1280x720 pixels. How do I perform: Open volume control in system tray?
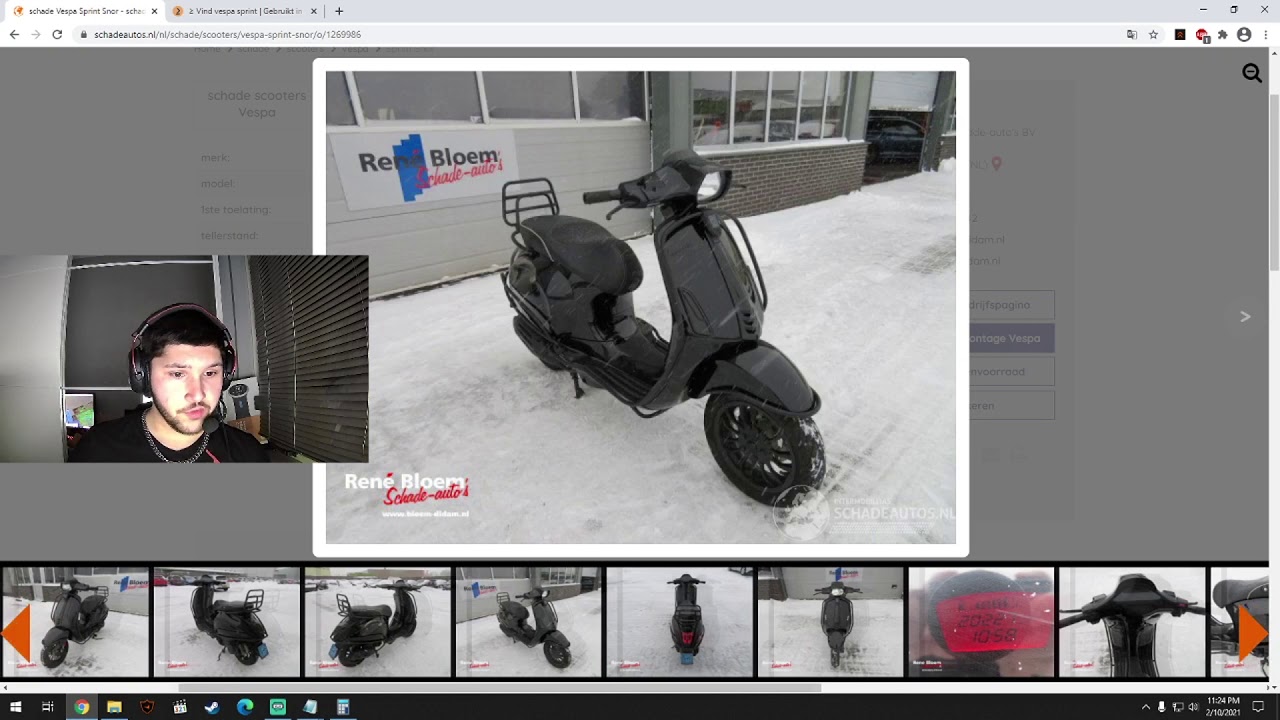pyautogui.click(x=1192, y=707)
